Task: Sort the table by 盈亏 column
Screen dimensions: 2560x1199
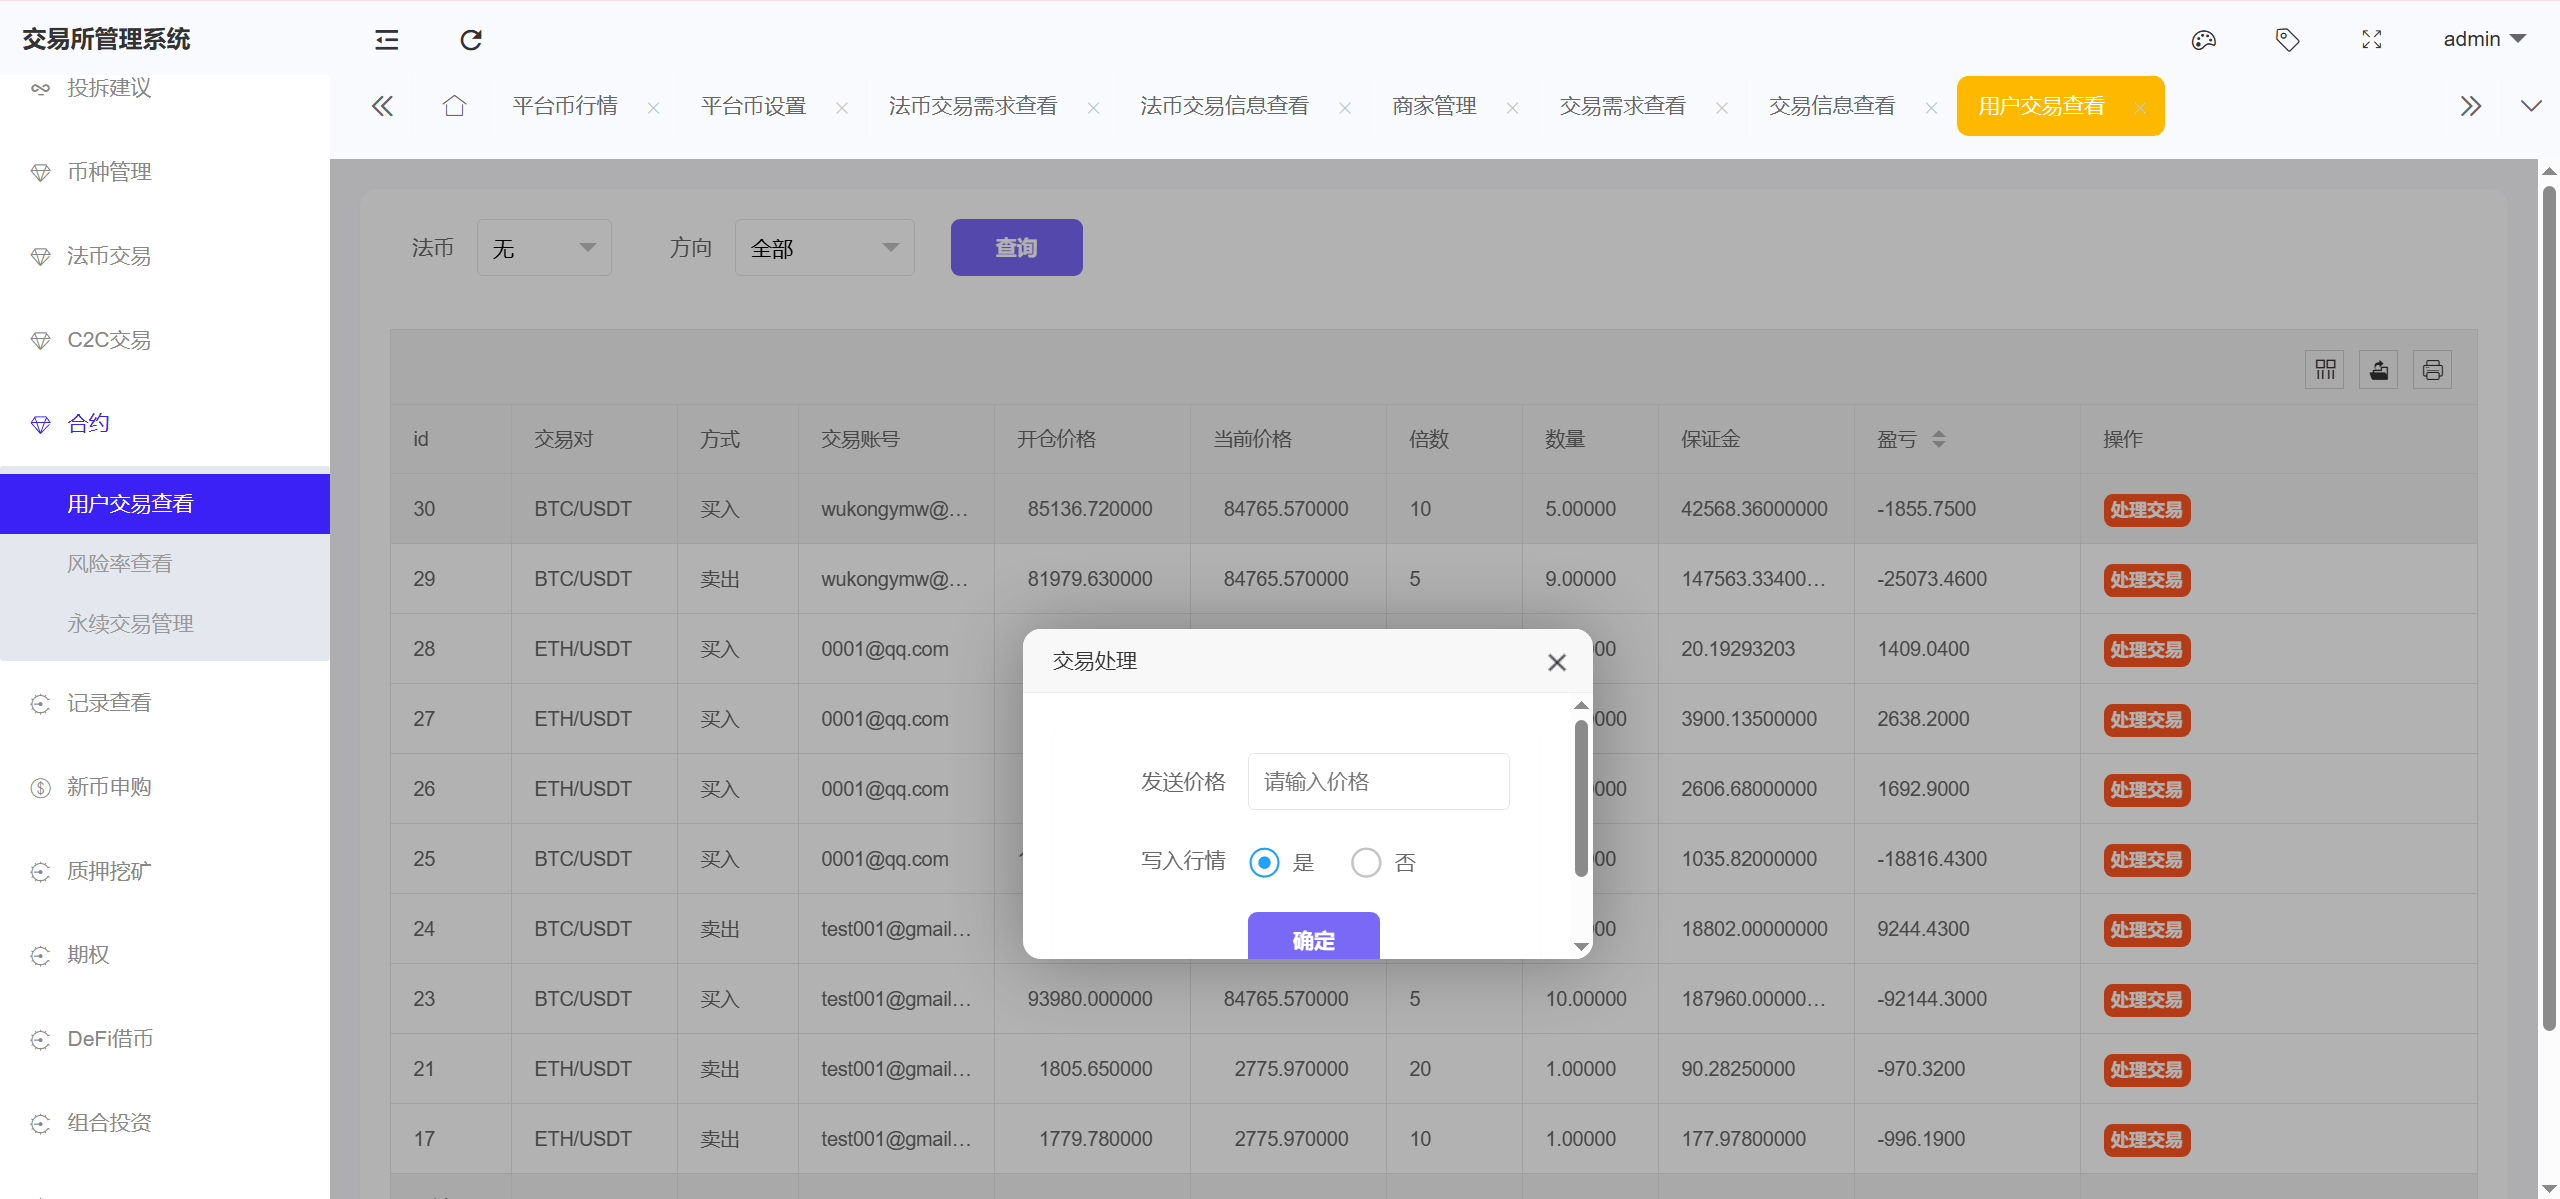Action: [x=1938, y=439]
